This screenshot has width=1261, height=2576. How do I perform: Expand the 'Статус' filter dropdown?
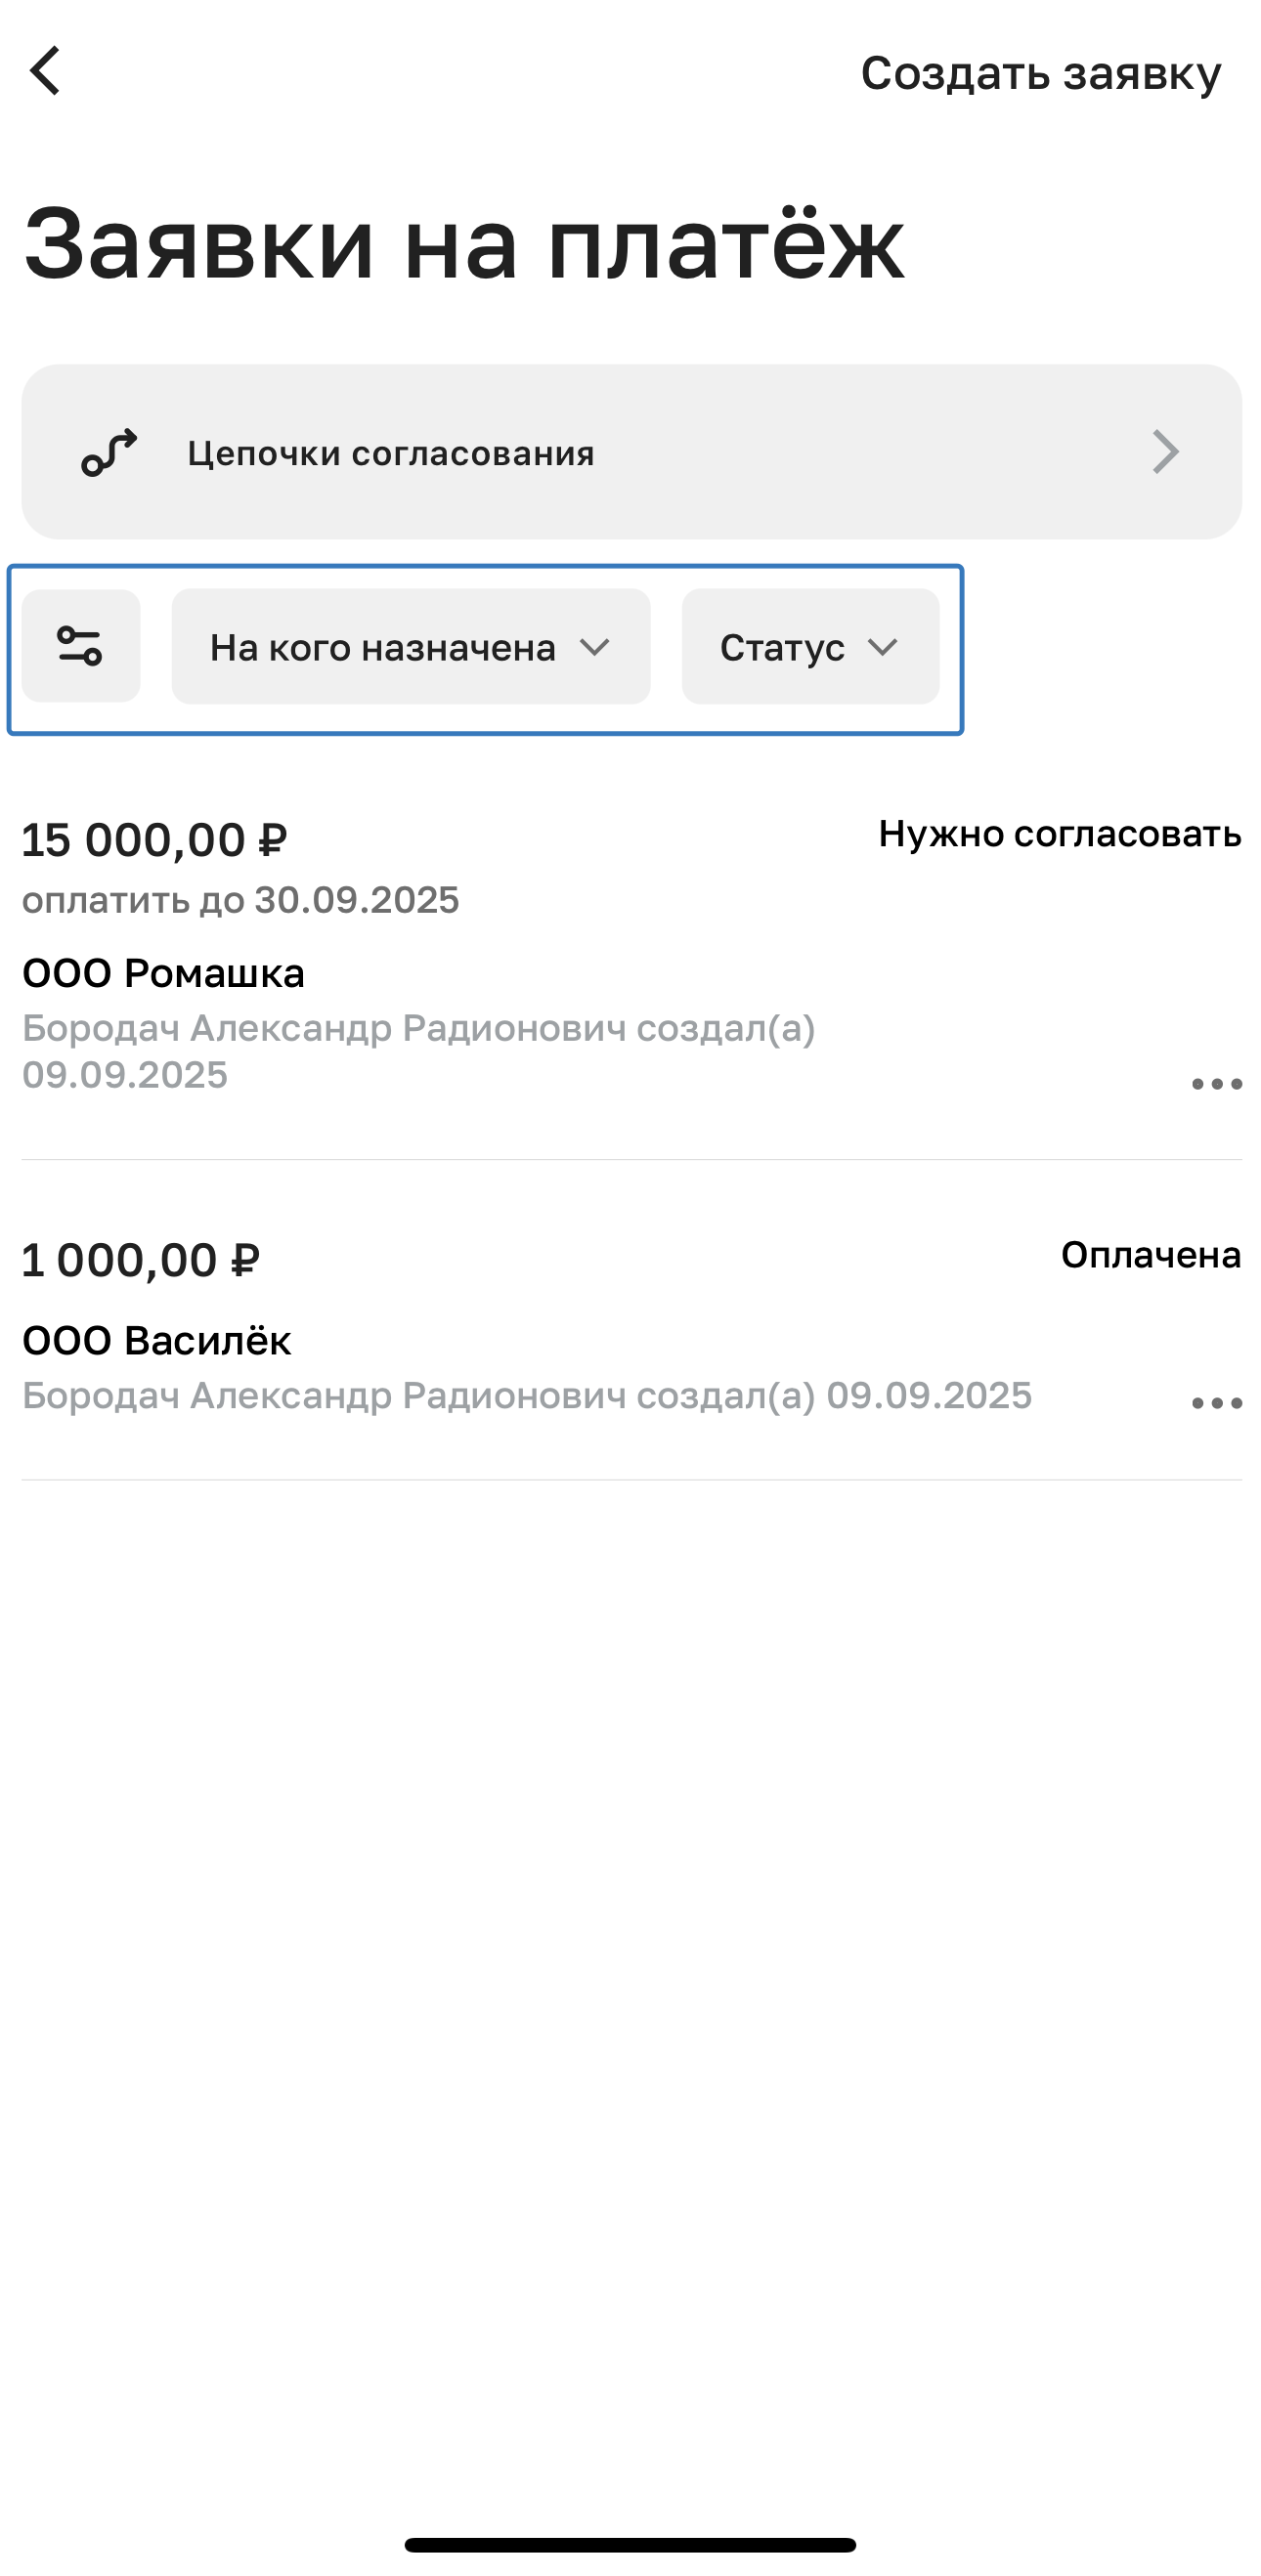click(810, 647)
